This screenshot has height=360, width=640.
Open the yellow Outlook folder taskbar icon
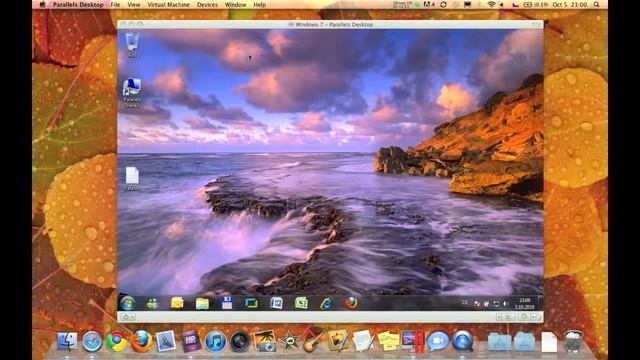click(177, 303)
